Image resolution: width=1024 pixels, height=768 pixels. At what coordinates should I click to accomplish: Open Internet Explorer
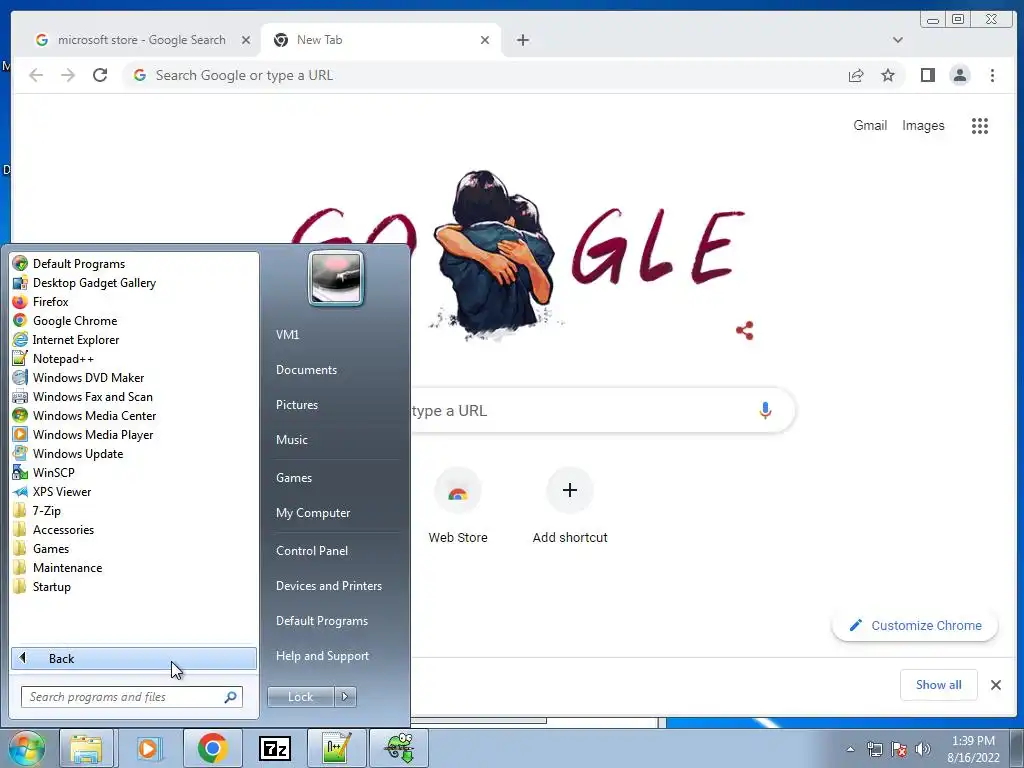66,340
